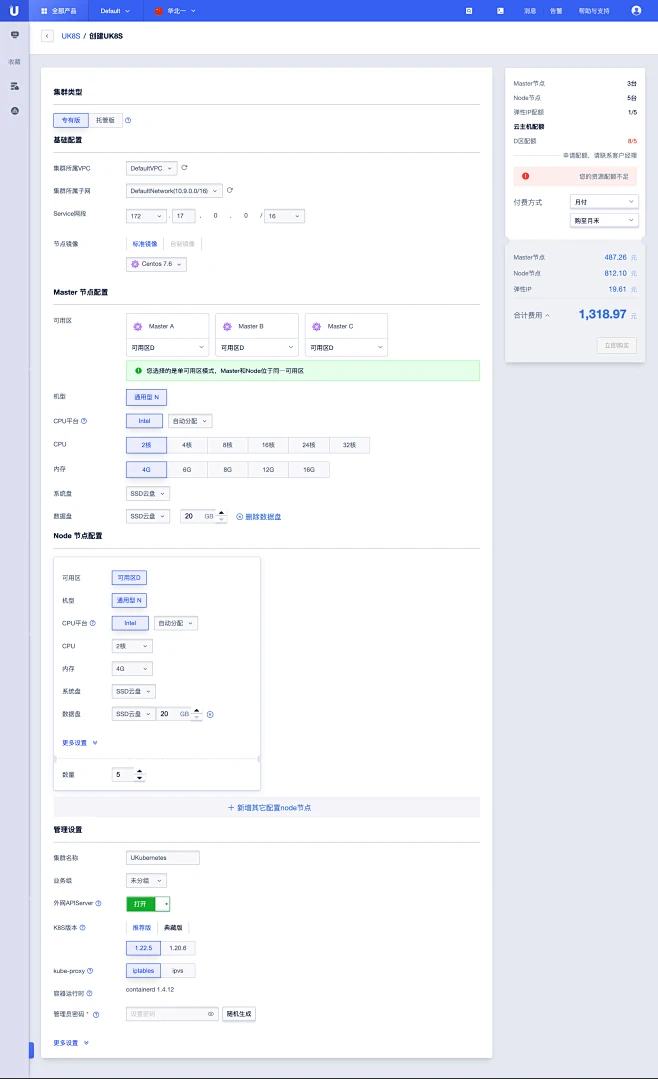Click the back arrow beside UK8S breadcrumb
The width and height of the screenshot is (658, 1079).
tap(47, 35)
